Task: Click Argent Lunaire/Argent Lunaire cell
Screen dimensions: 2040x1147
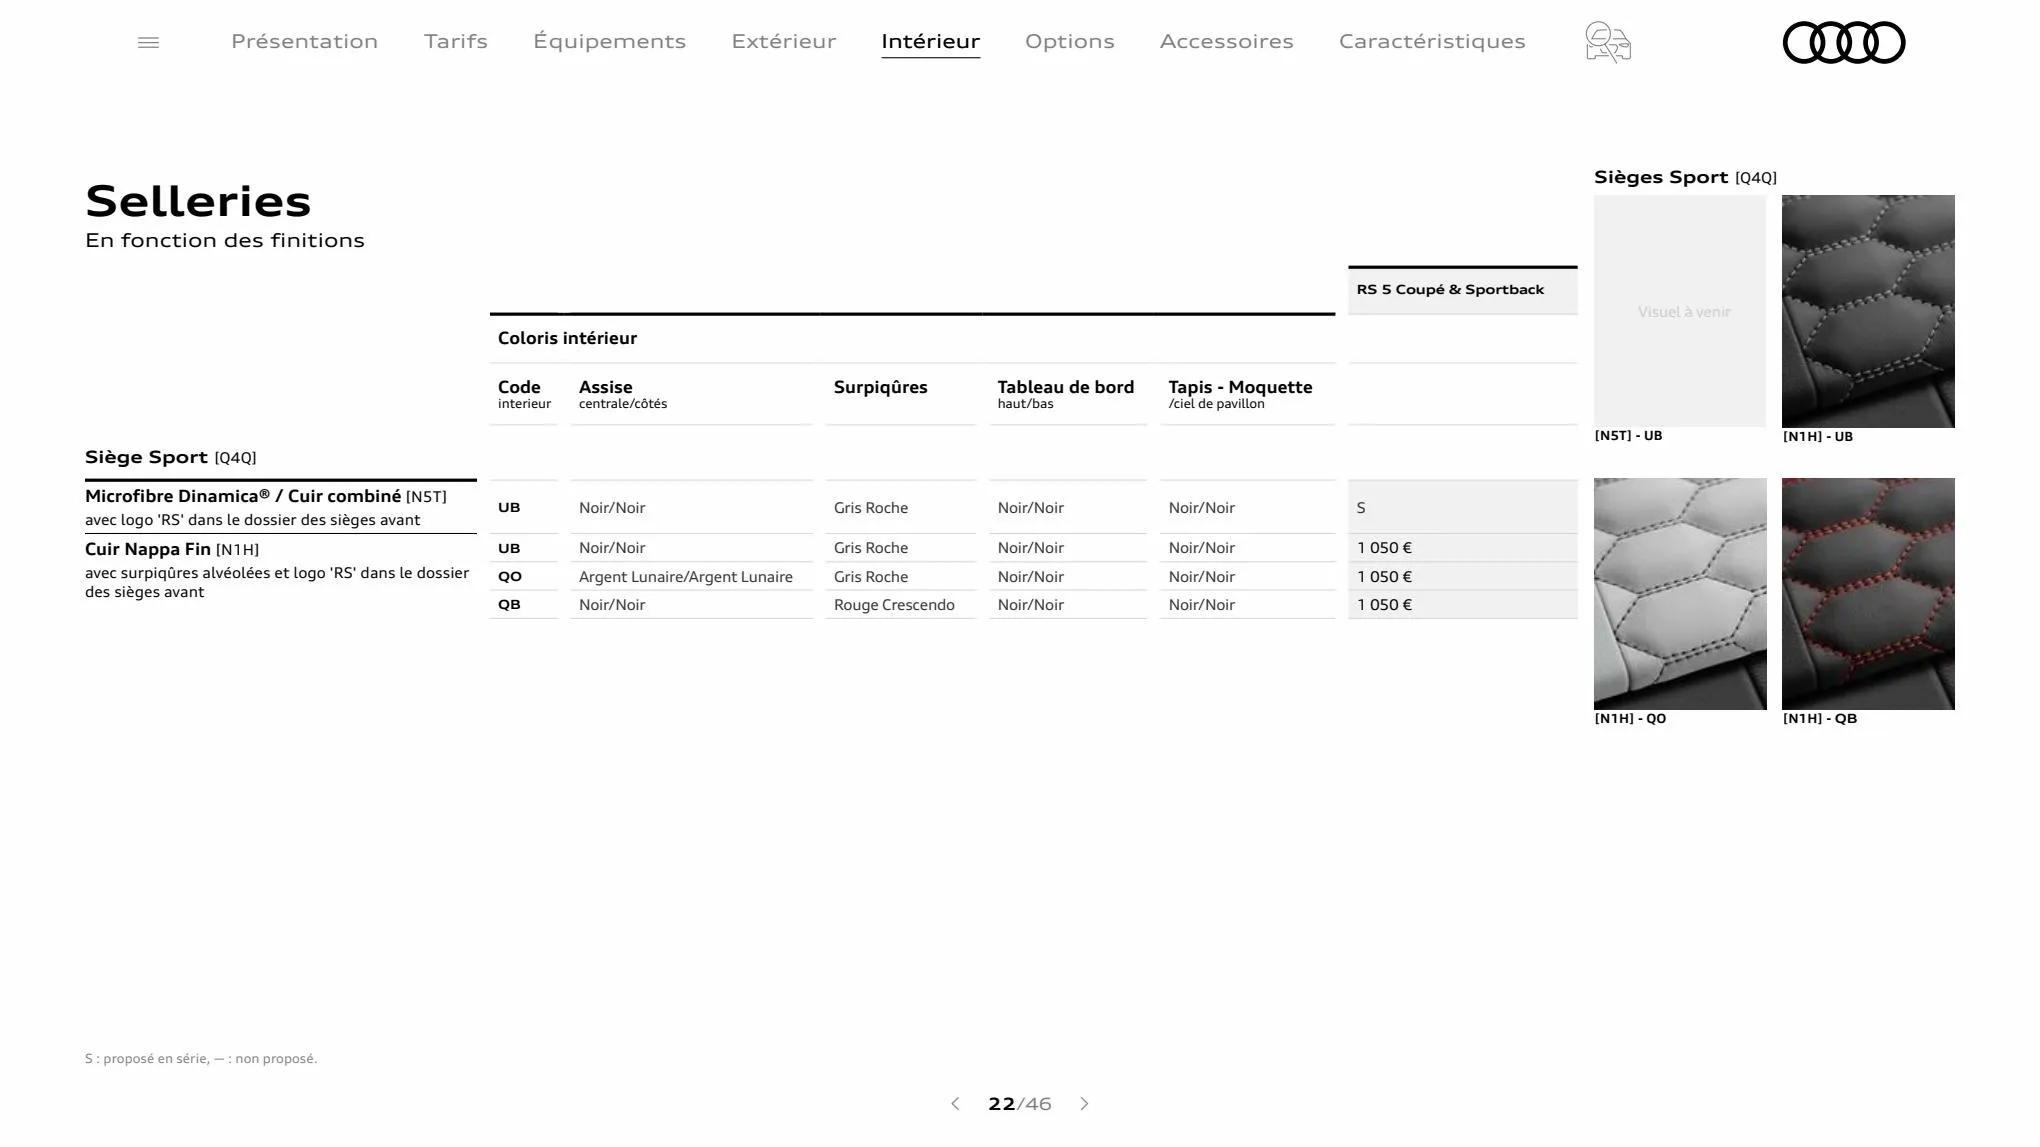Action: tap(686, 577)
